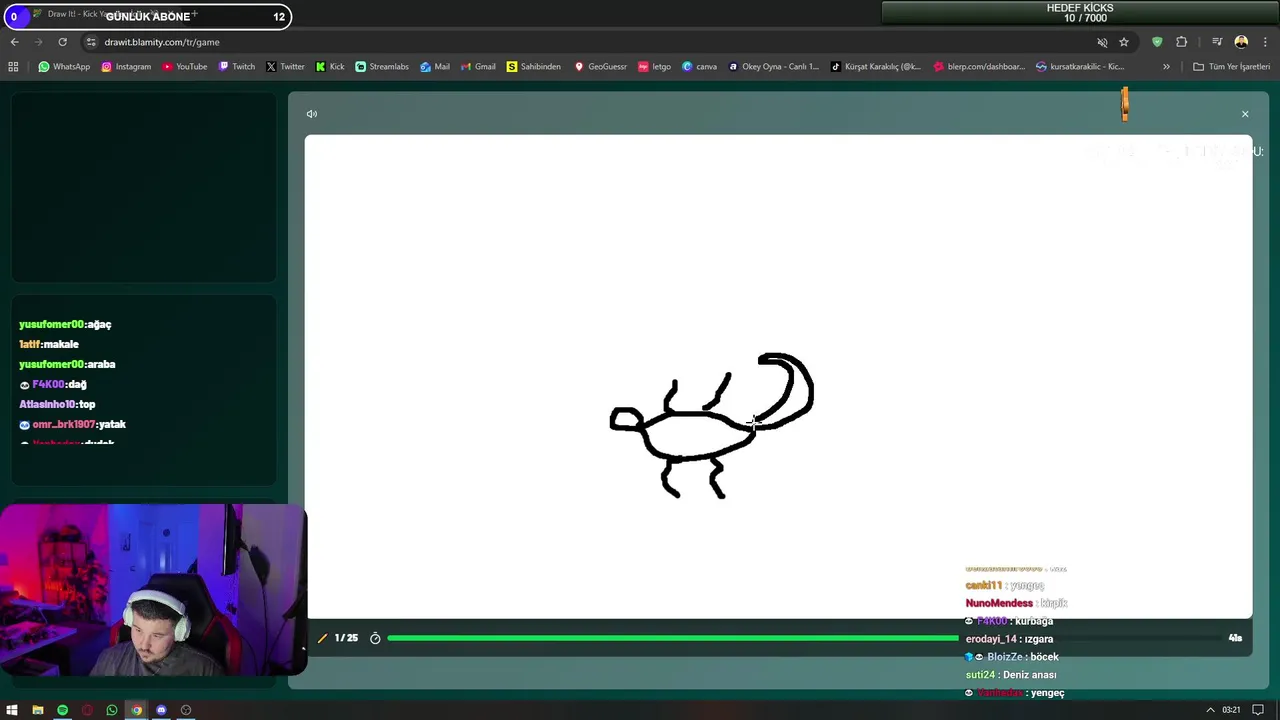Open the Okey Oyna bookmark
Image resolution: width=1280 pixels, height=720 pixels.
[773, 67]
